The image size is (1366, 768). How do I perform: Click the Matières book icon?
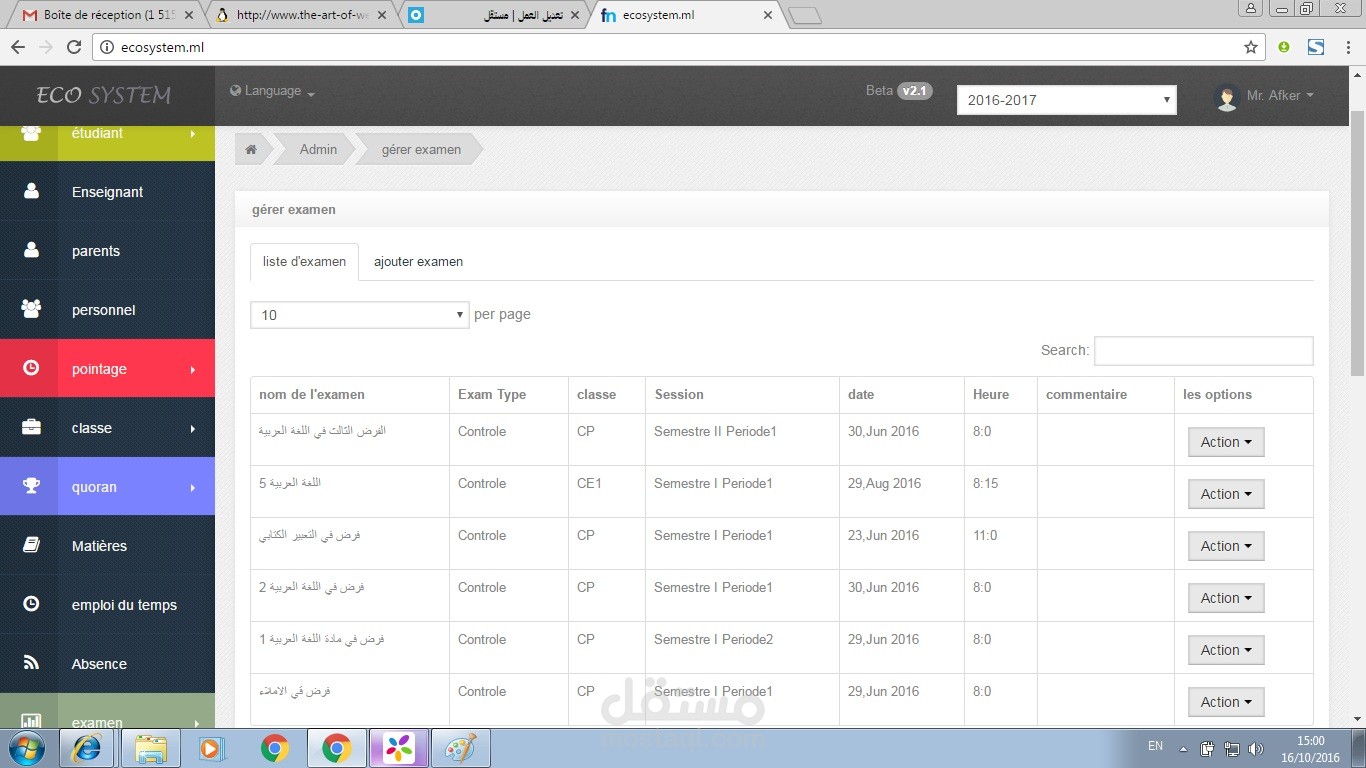pyautogui.click(x=31, y=545)
